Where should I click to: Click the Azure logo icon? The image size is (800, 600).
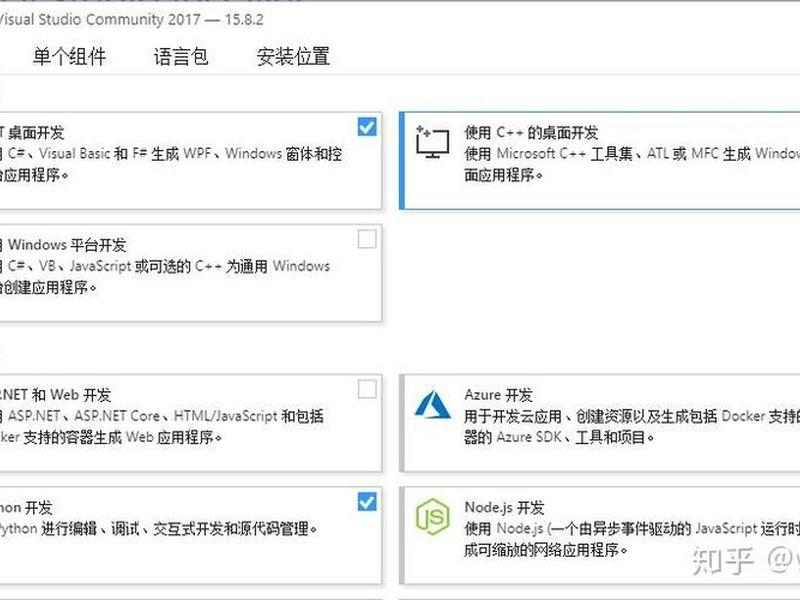coord(432,405)
